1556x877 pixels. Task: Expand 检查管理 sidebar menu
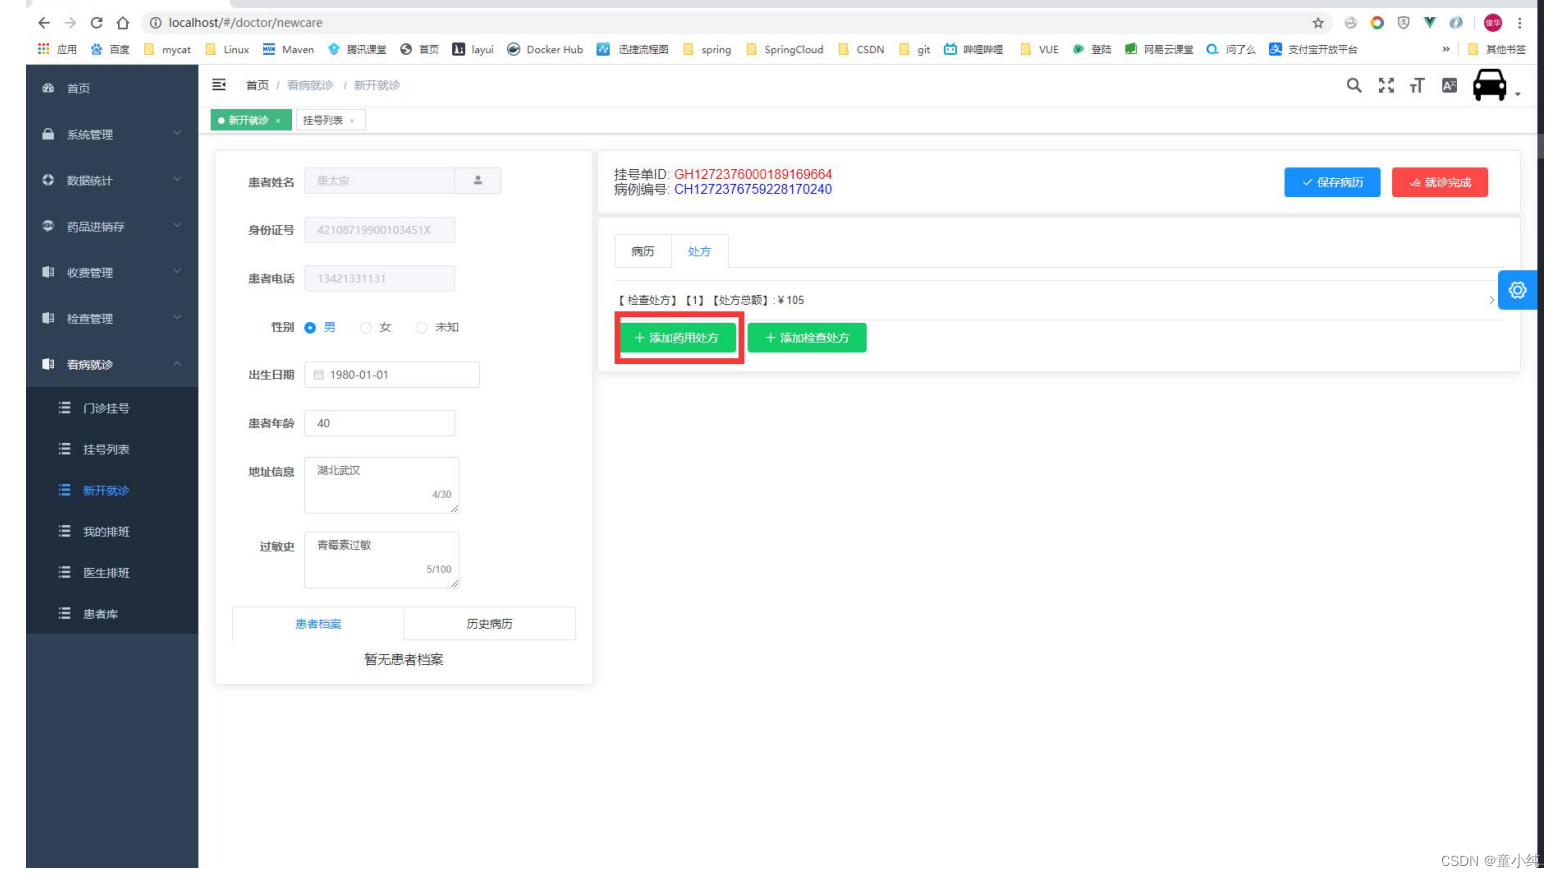(x=112, y=318)
